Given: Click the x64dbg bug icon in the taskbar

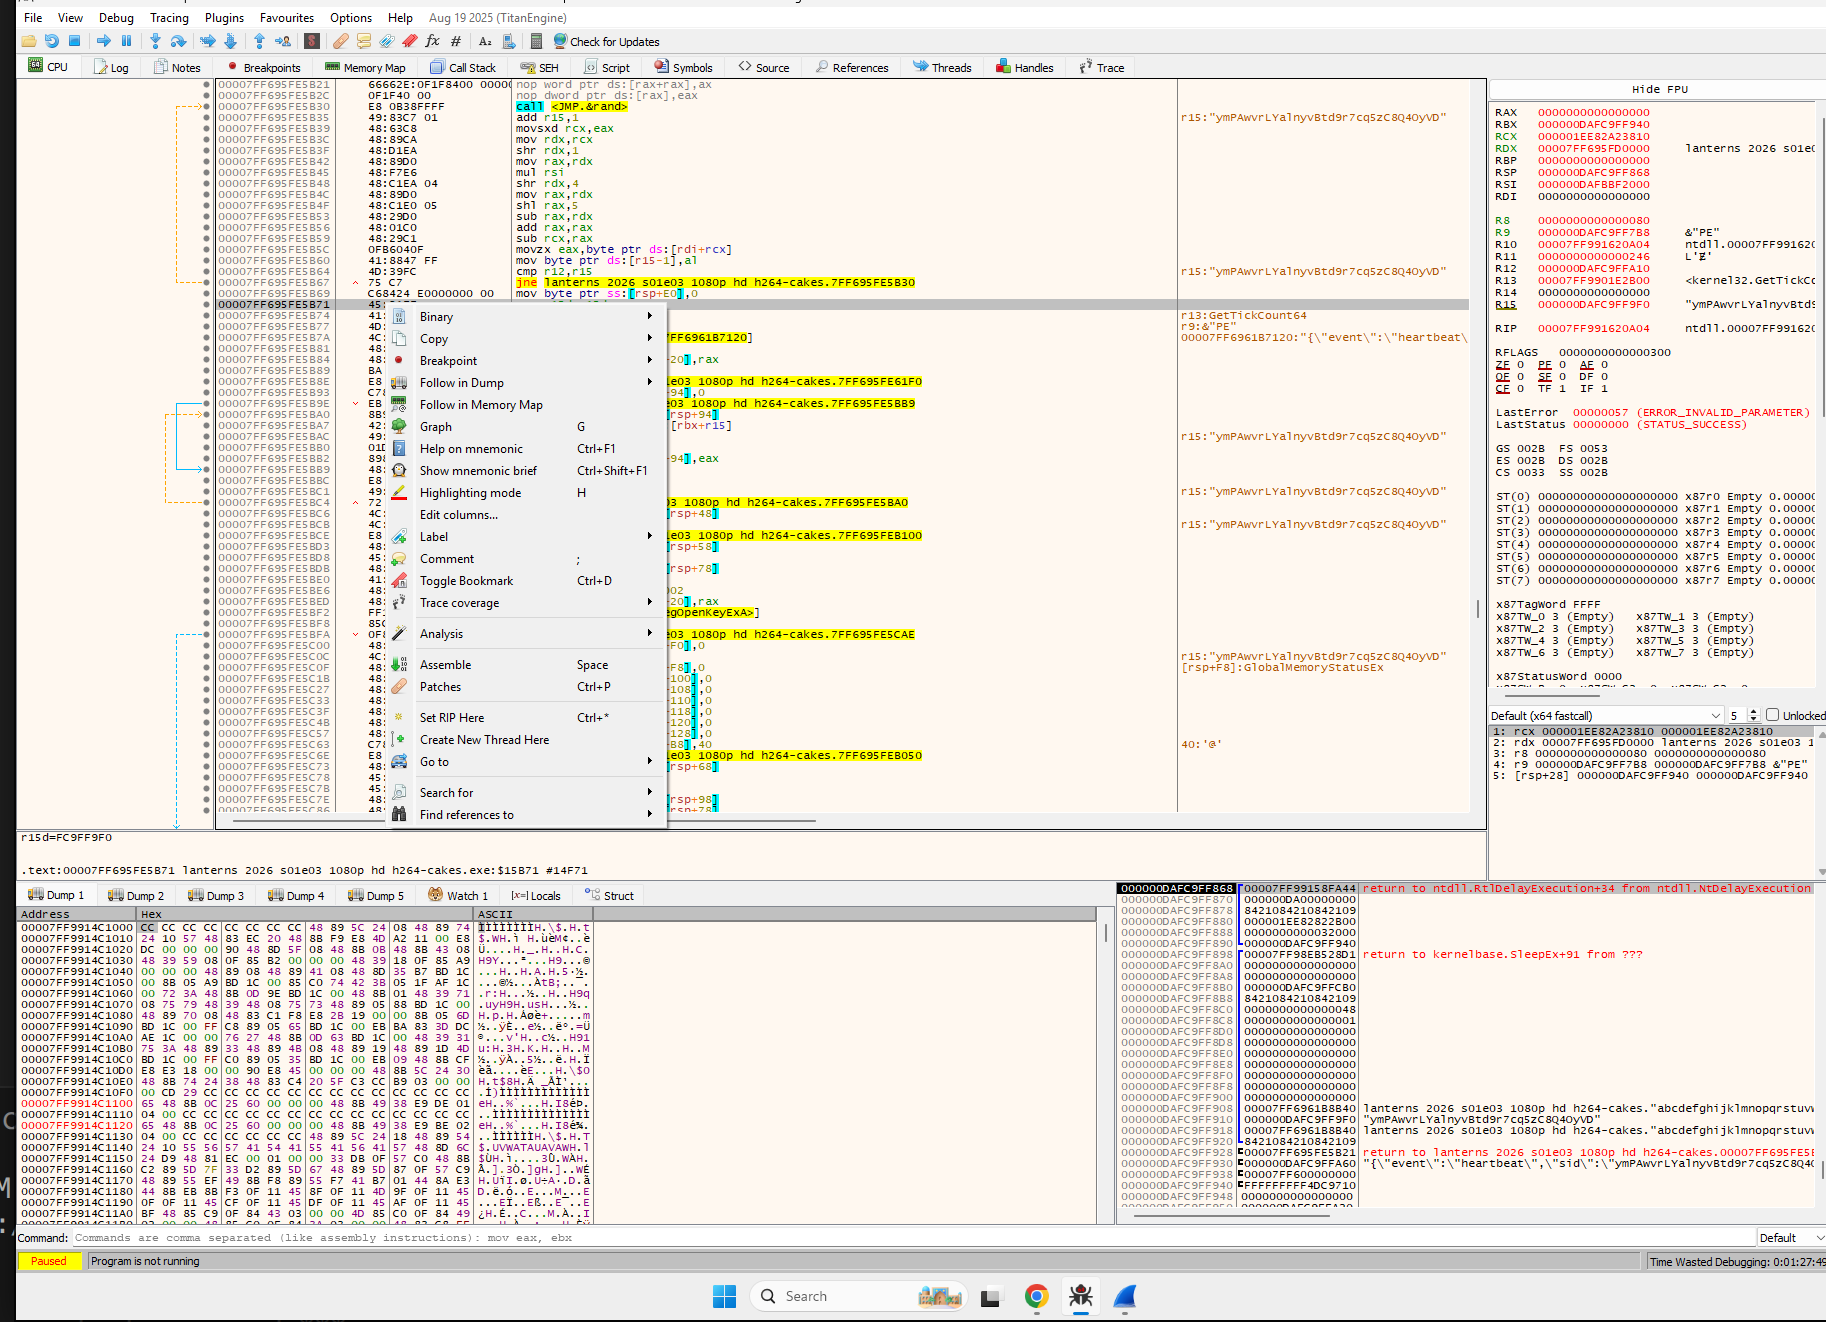Looking at the screenshot, I should [x=1080, y=1296].
